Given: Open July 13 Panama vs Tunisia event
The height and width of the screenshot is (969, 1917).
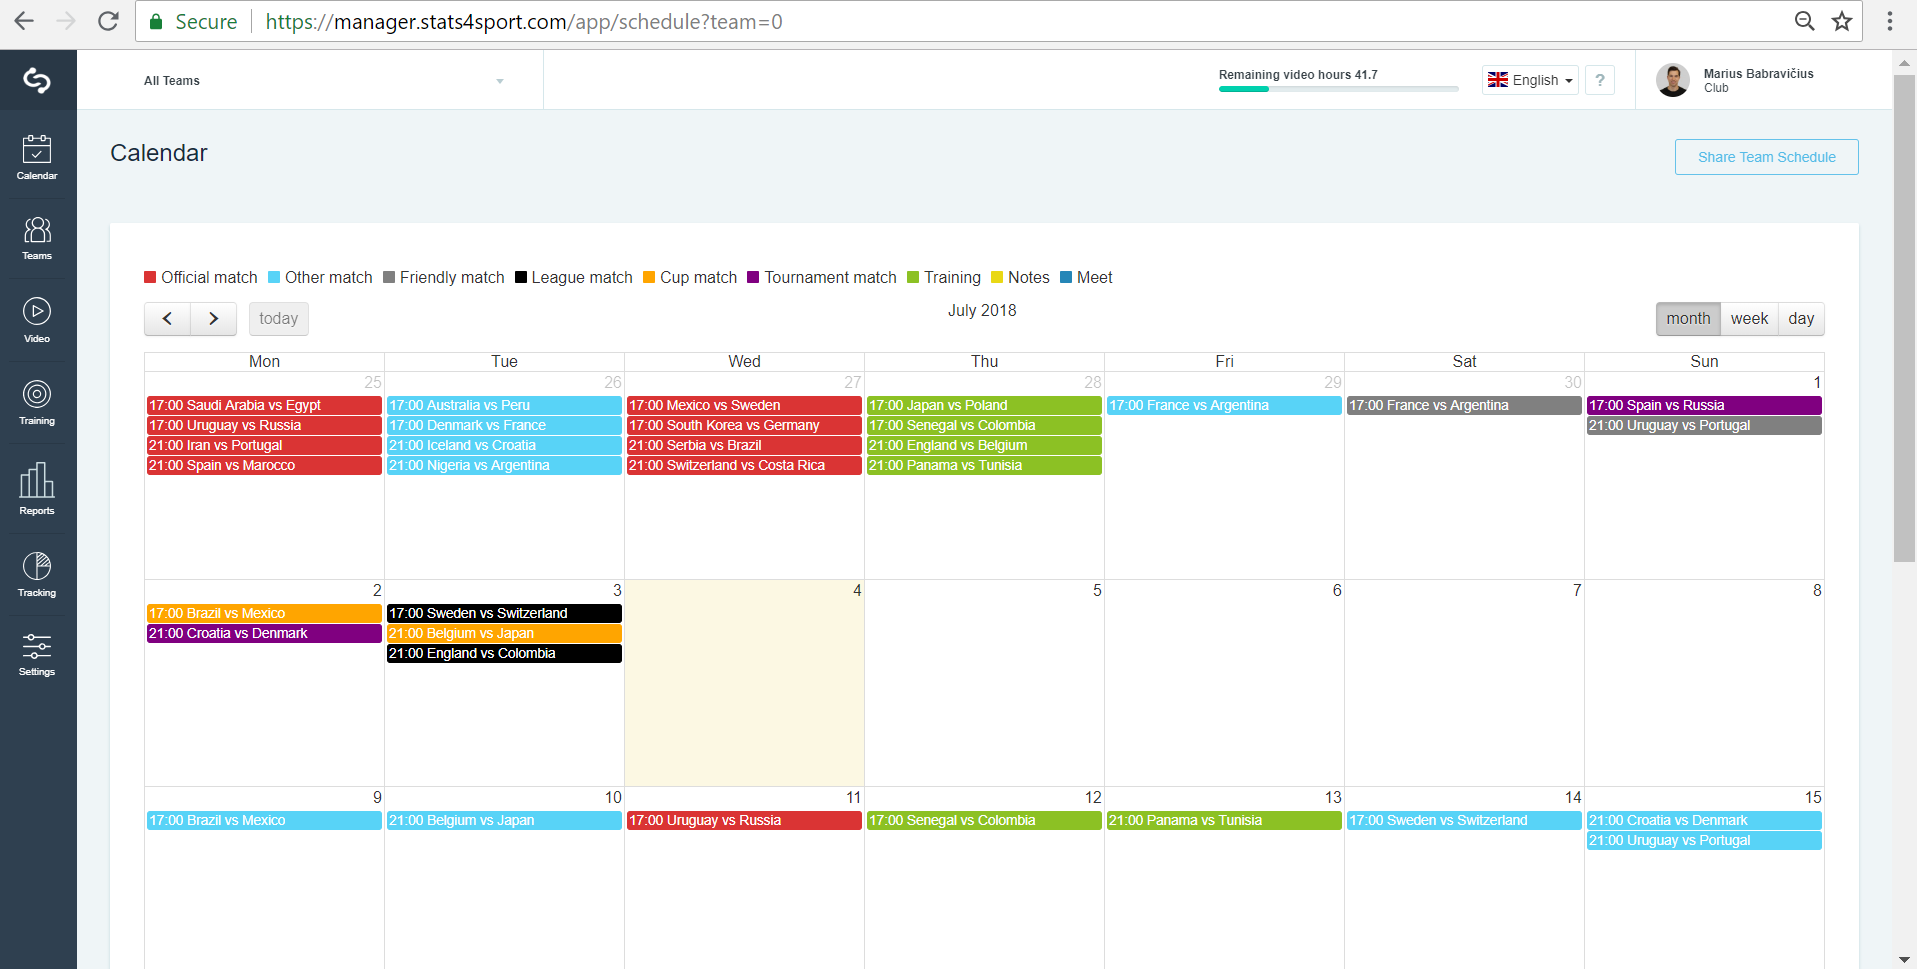Looking at the screenshot, I should (x=1224, y=820).
